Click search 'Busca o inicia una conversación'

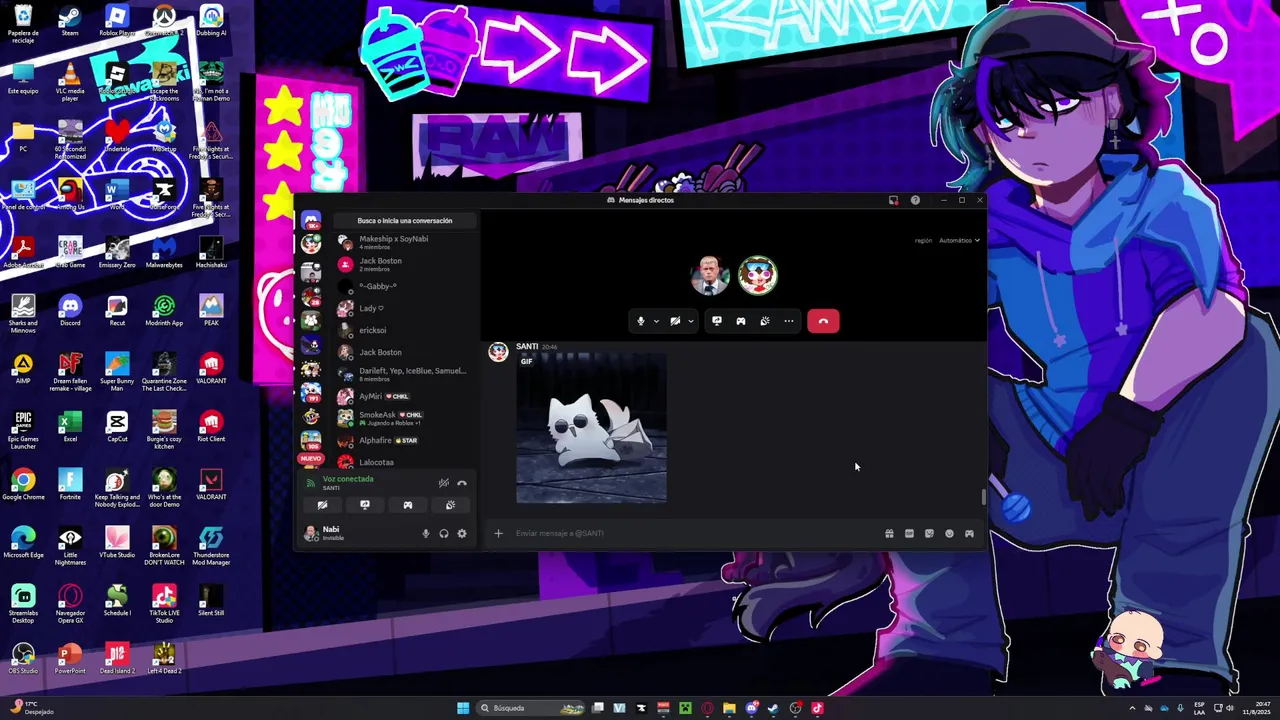point(405,221)
